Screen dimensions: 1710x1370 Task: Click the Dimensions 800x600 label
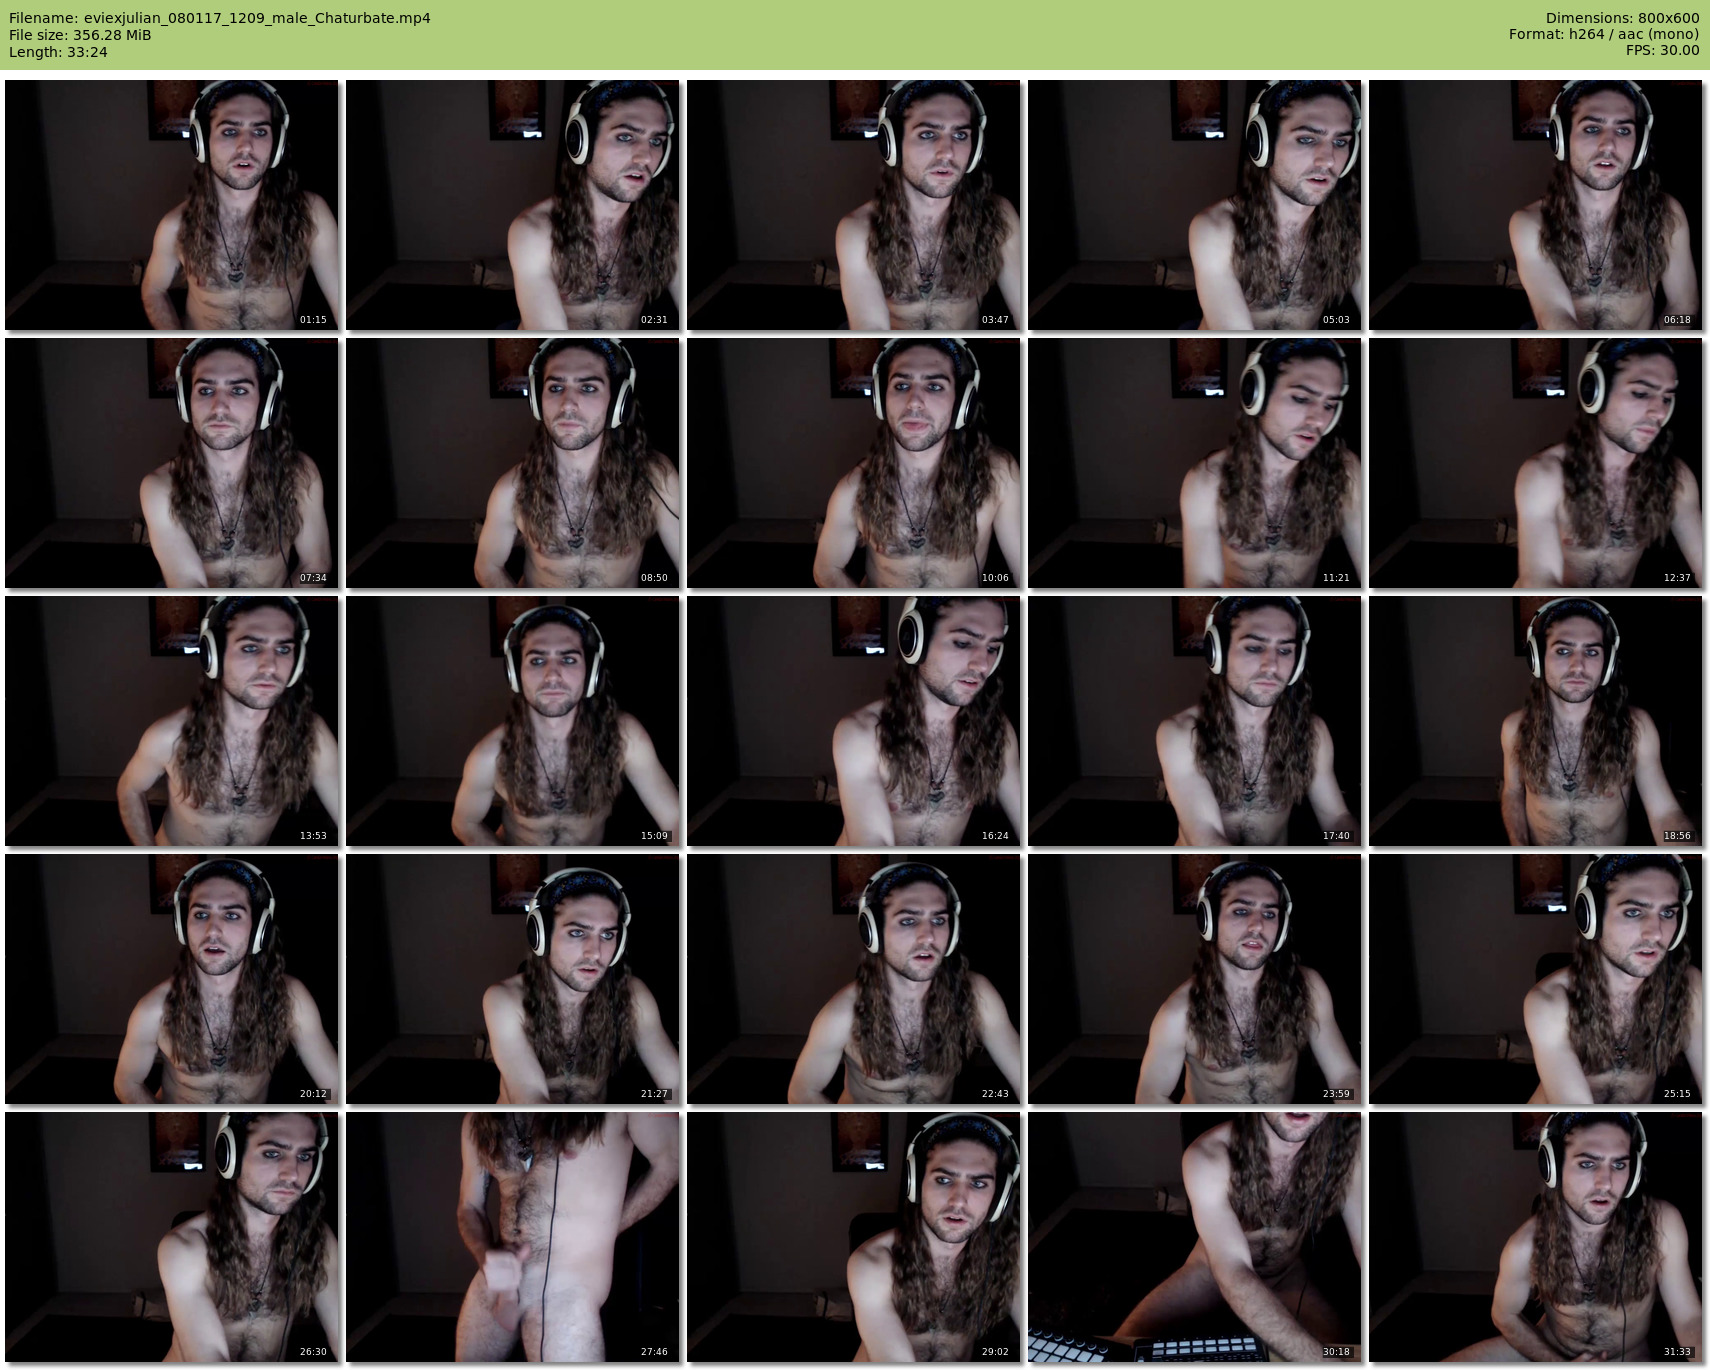(1622, 18)
